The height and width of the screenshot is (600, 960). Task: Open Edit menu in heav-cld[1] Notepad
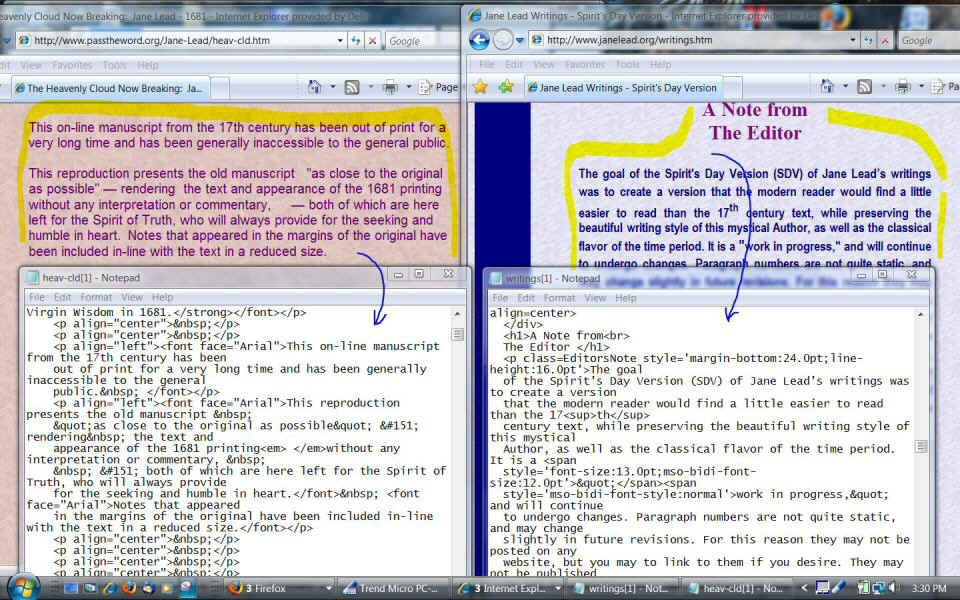point(62,297)
